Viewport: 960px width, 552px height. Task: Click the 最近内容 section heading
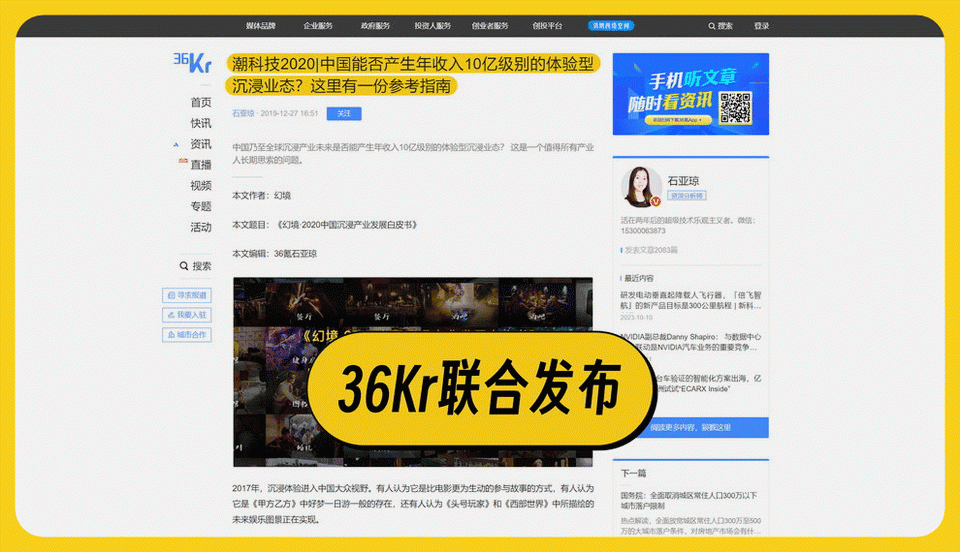639,278
